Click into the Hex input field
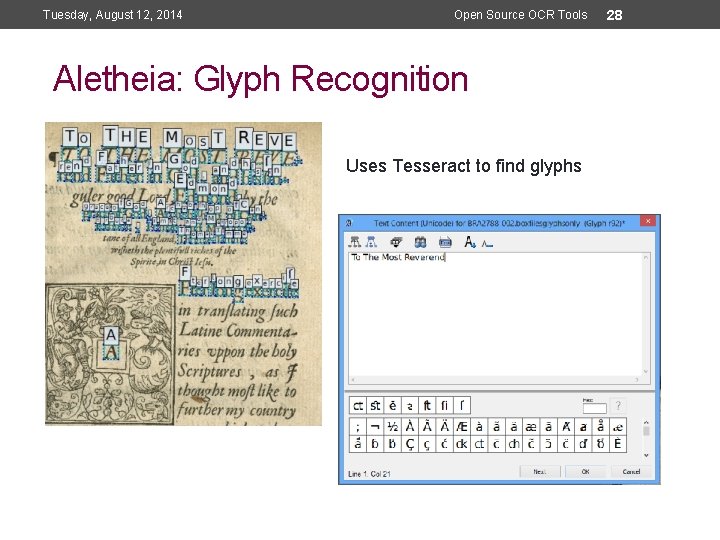This screenshot has width=720, height=540. 594,408
